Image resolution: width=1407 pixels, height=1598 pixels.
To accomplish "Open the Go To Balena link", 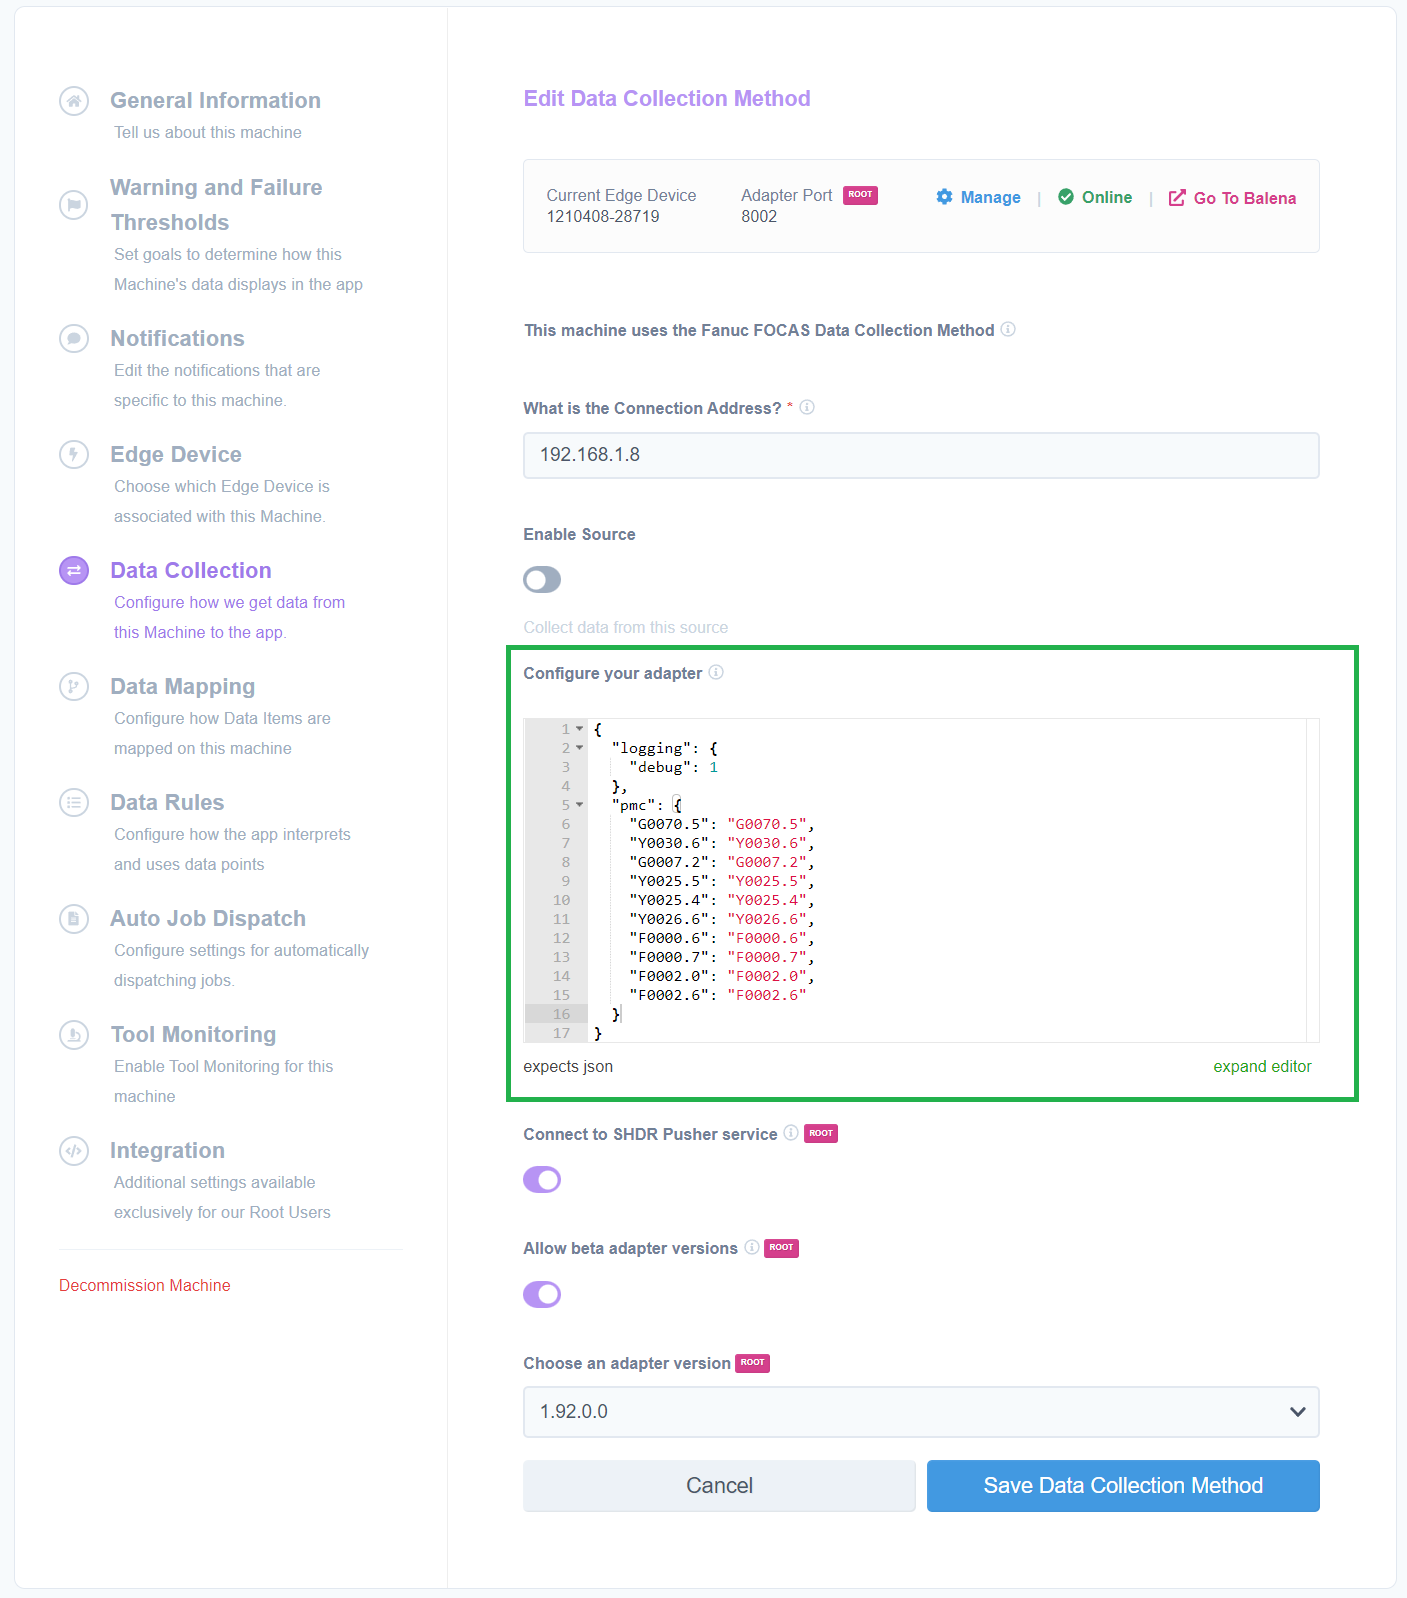I will (1233, 198).
